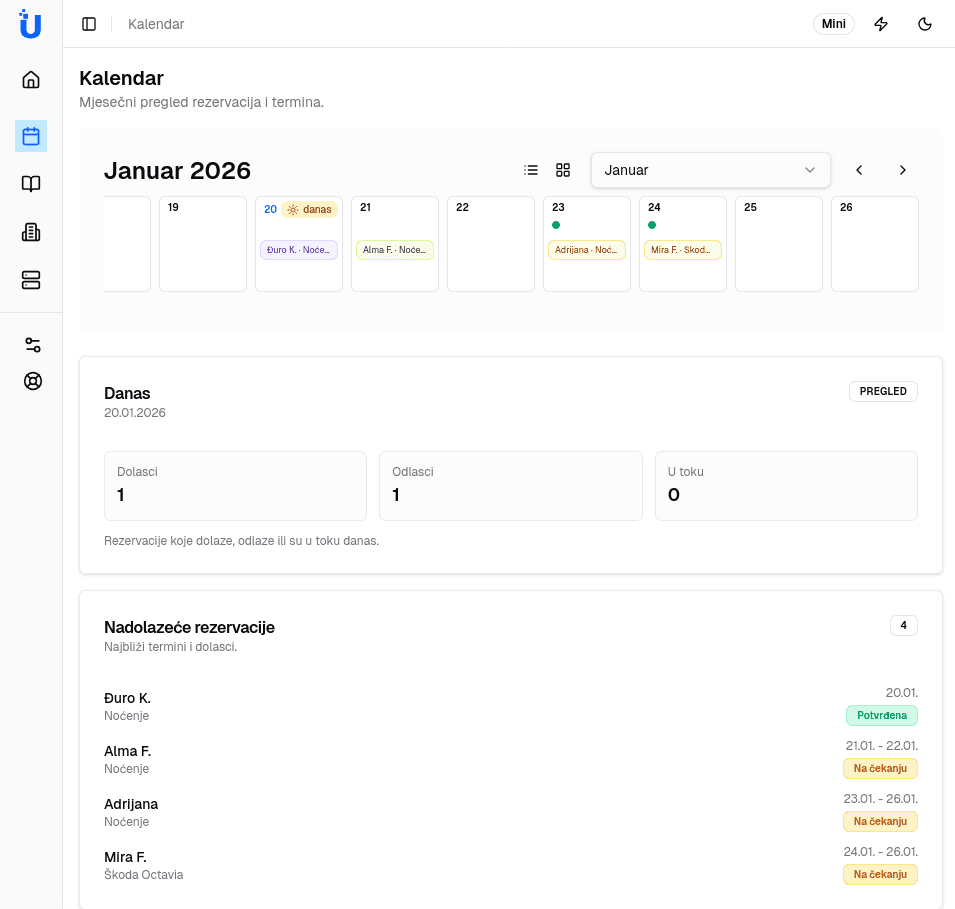The image size is (955, 909).
Task: Click the lightning bolt icon
Action: tap(881, 24)
